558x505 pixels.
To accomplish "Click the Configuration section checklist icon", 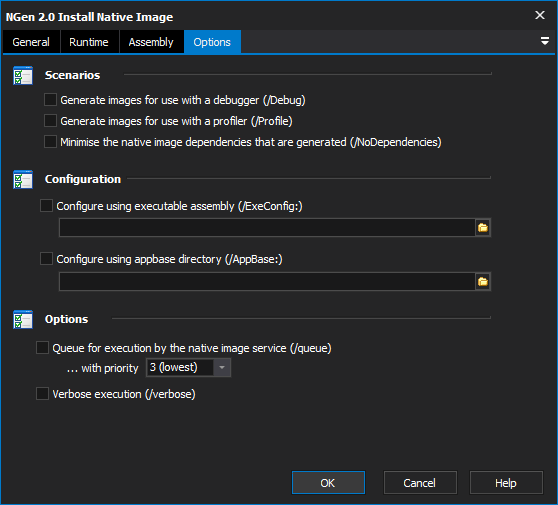I will [x=23, y=179].
